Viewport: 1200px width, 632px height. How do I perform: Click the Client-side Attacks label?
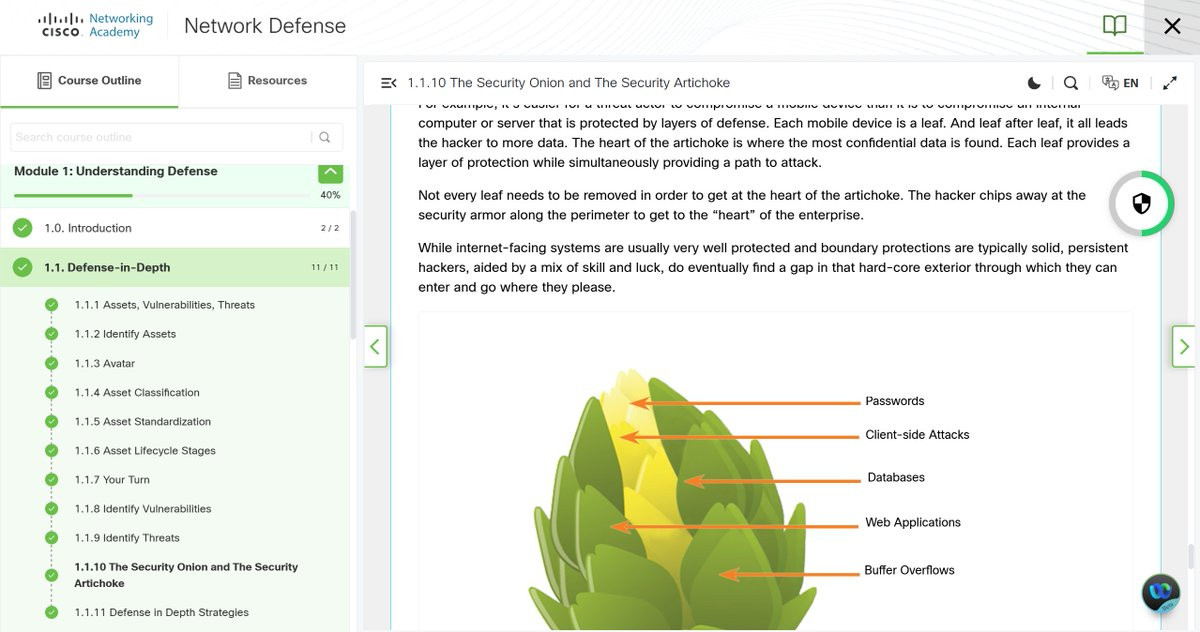click(x=917, y=435)
